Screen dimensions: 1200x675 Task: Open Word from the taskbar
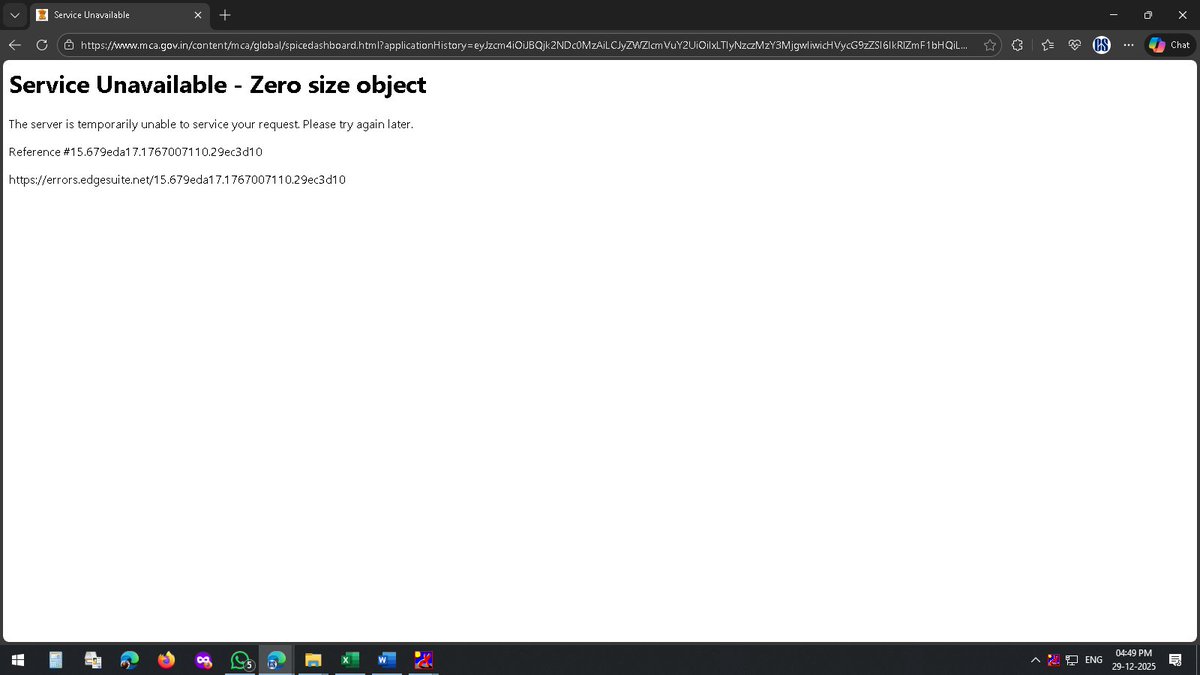pyautogui.click(x=387, y=660)
